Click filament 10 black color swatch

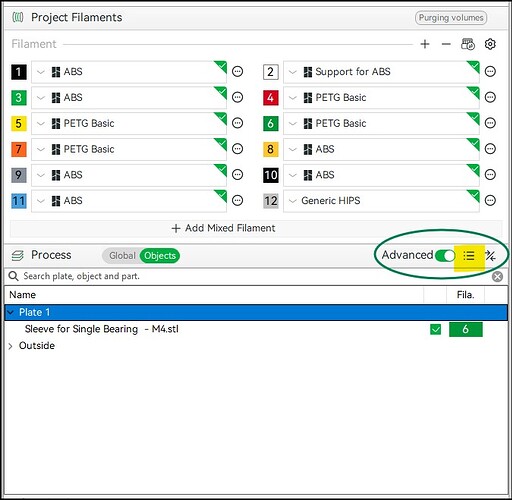(271, 175)
